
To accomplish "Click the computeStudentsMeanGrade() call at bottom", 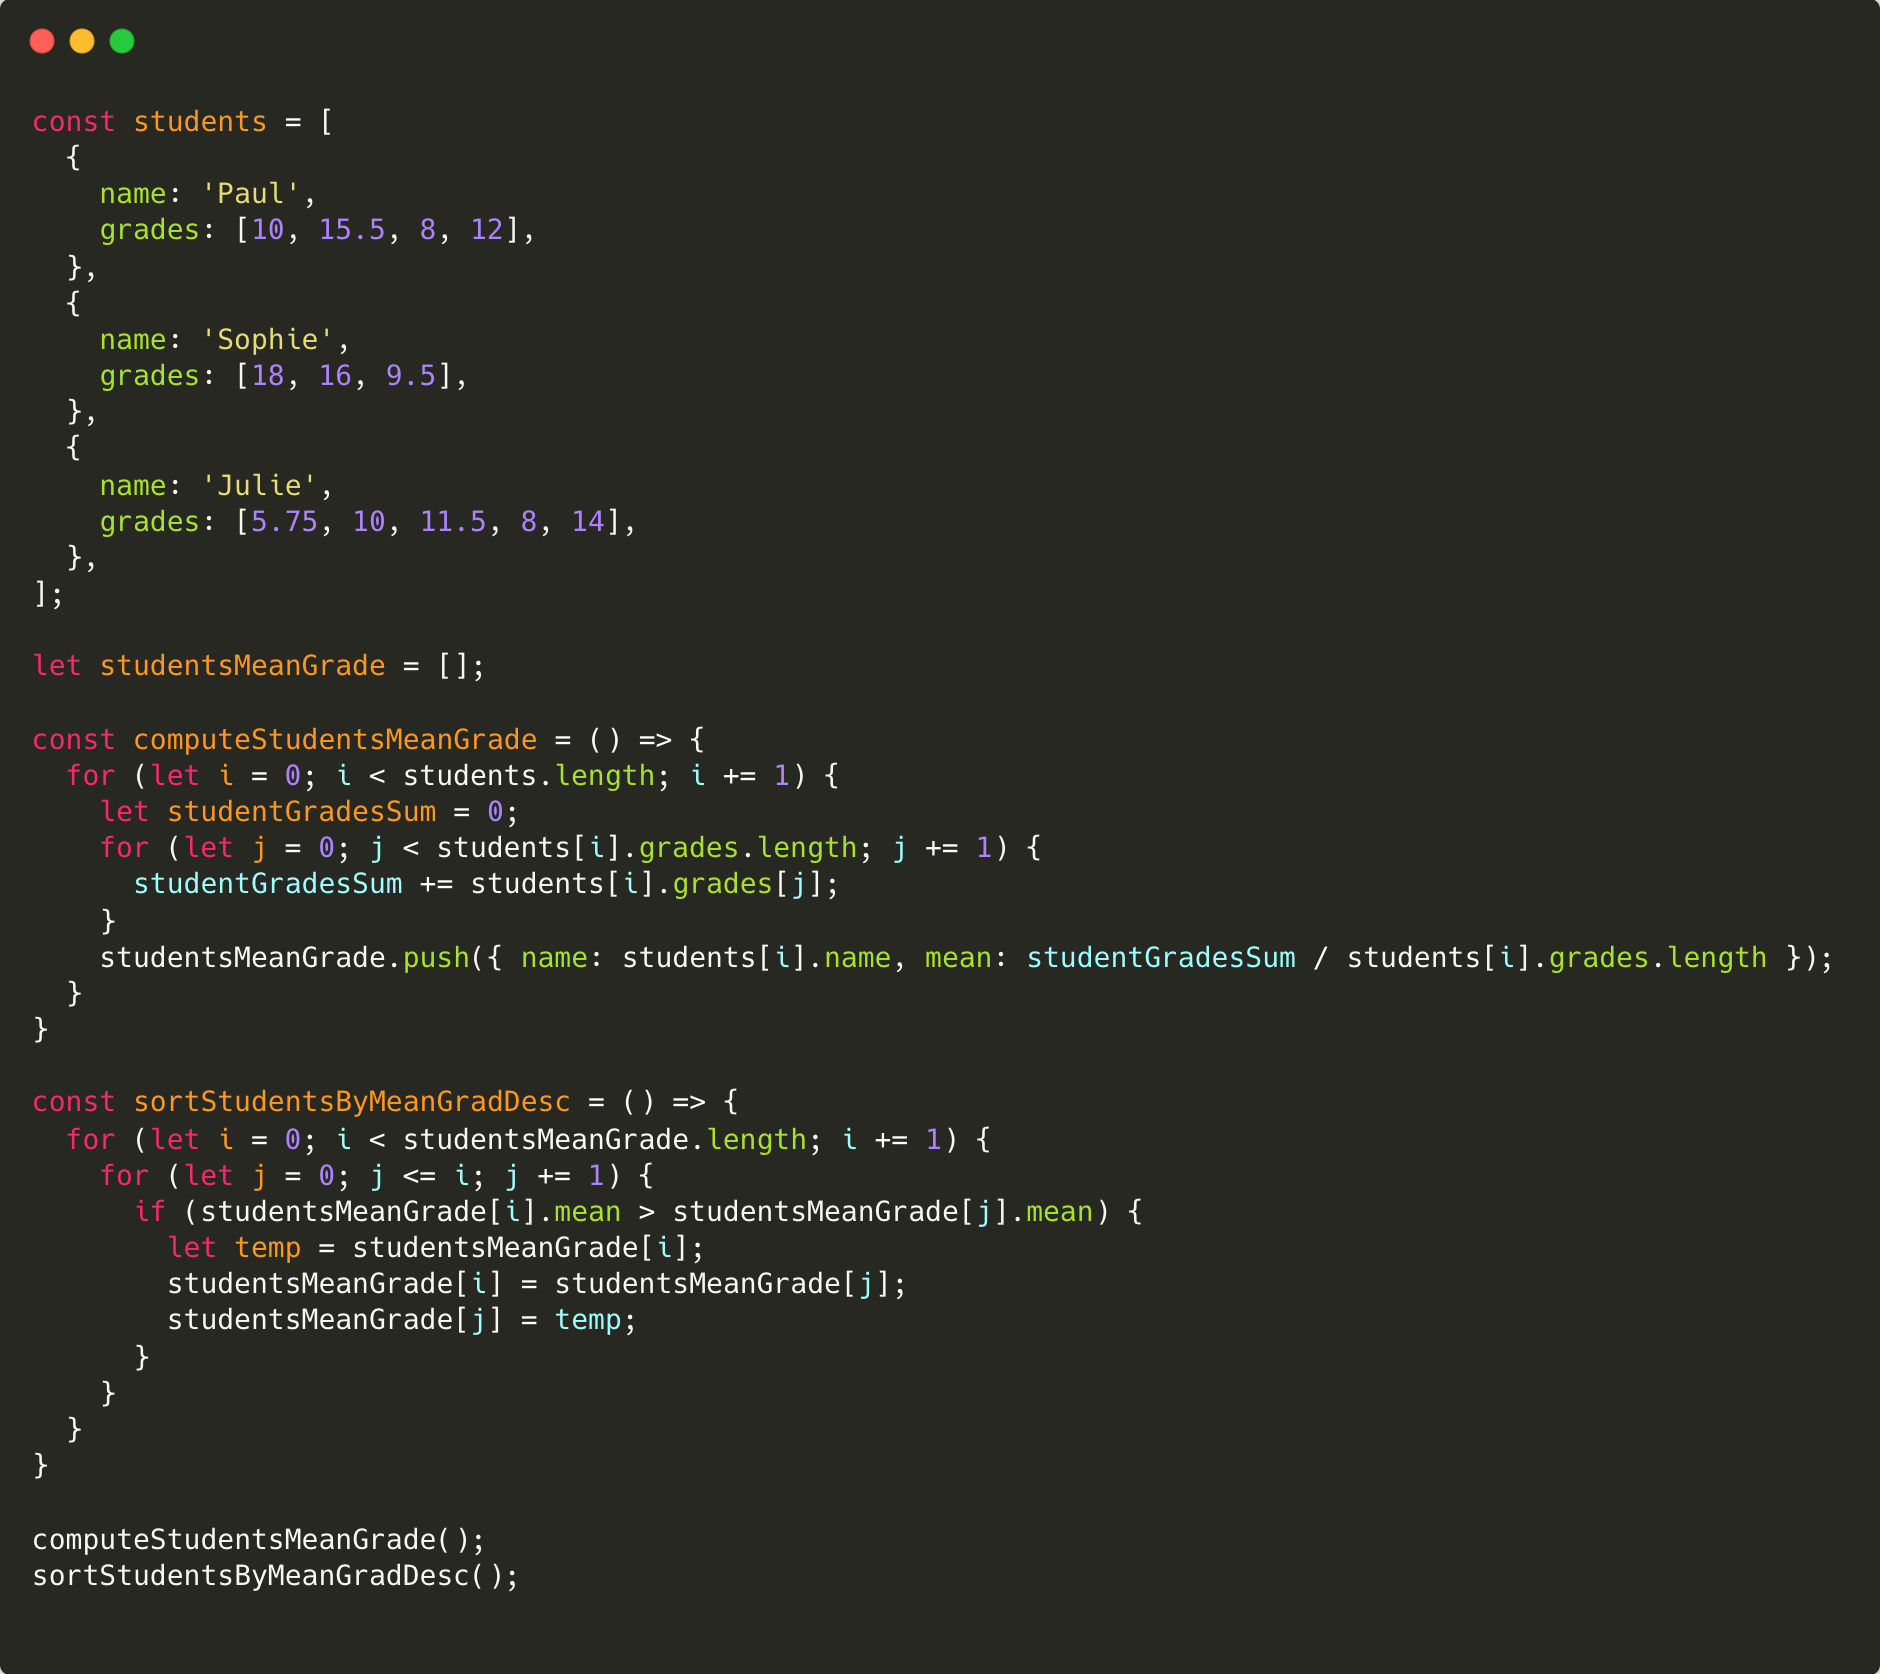I will pos(259,1540).
